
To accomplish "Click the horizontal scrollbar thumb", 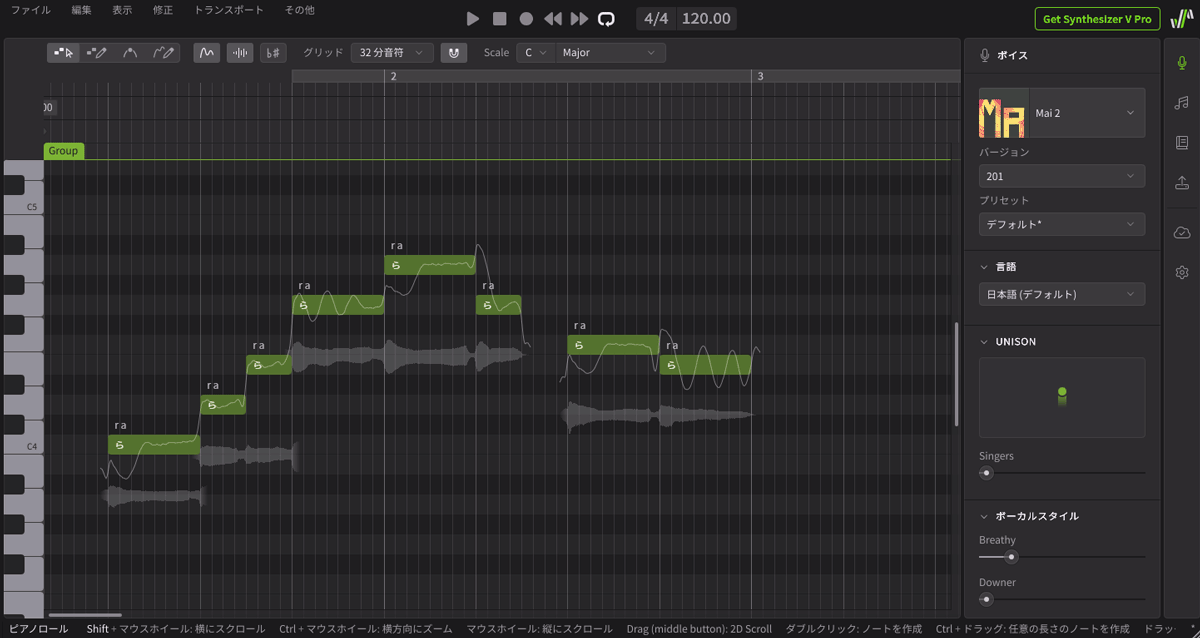I will 85,615.
